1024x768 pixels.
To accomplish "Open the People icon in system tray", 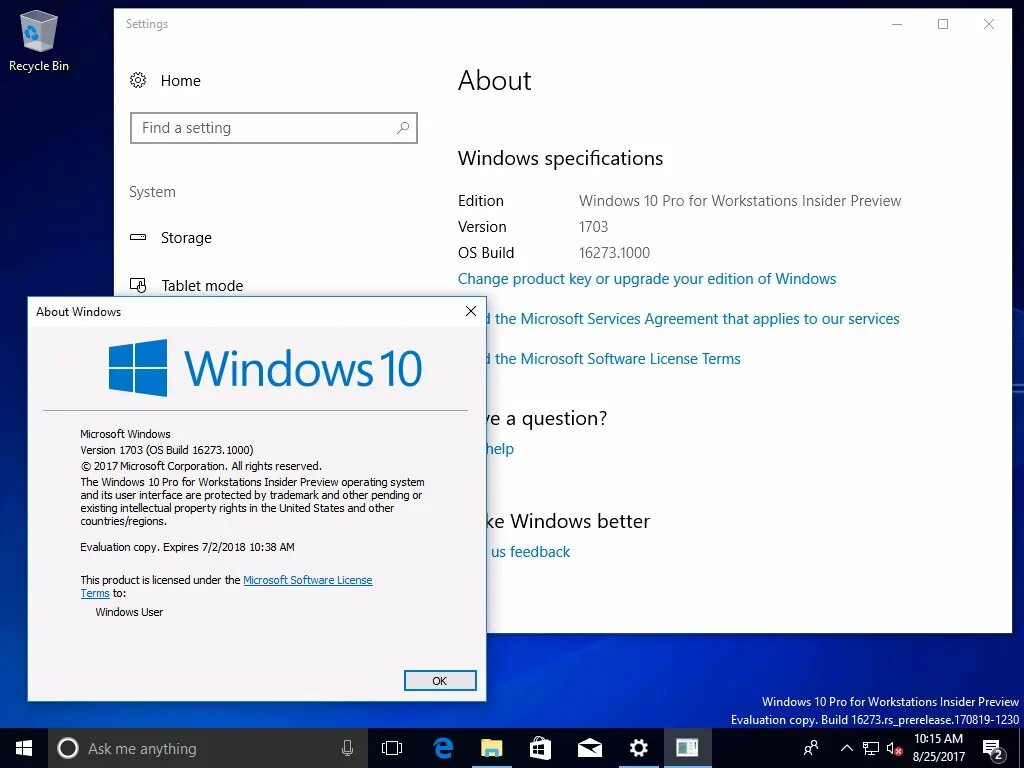I will tap(810, 748).
